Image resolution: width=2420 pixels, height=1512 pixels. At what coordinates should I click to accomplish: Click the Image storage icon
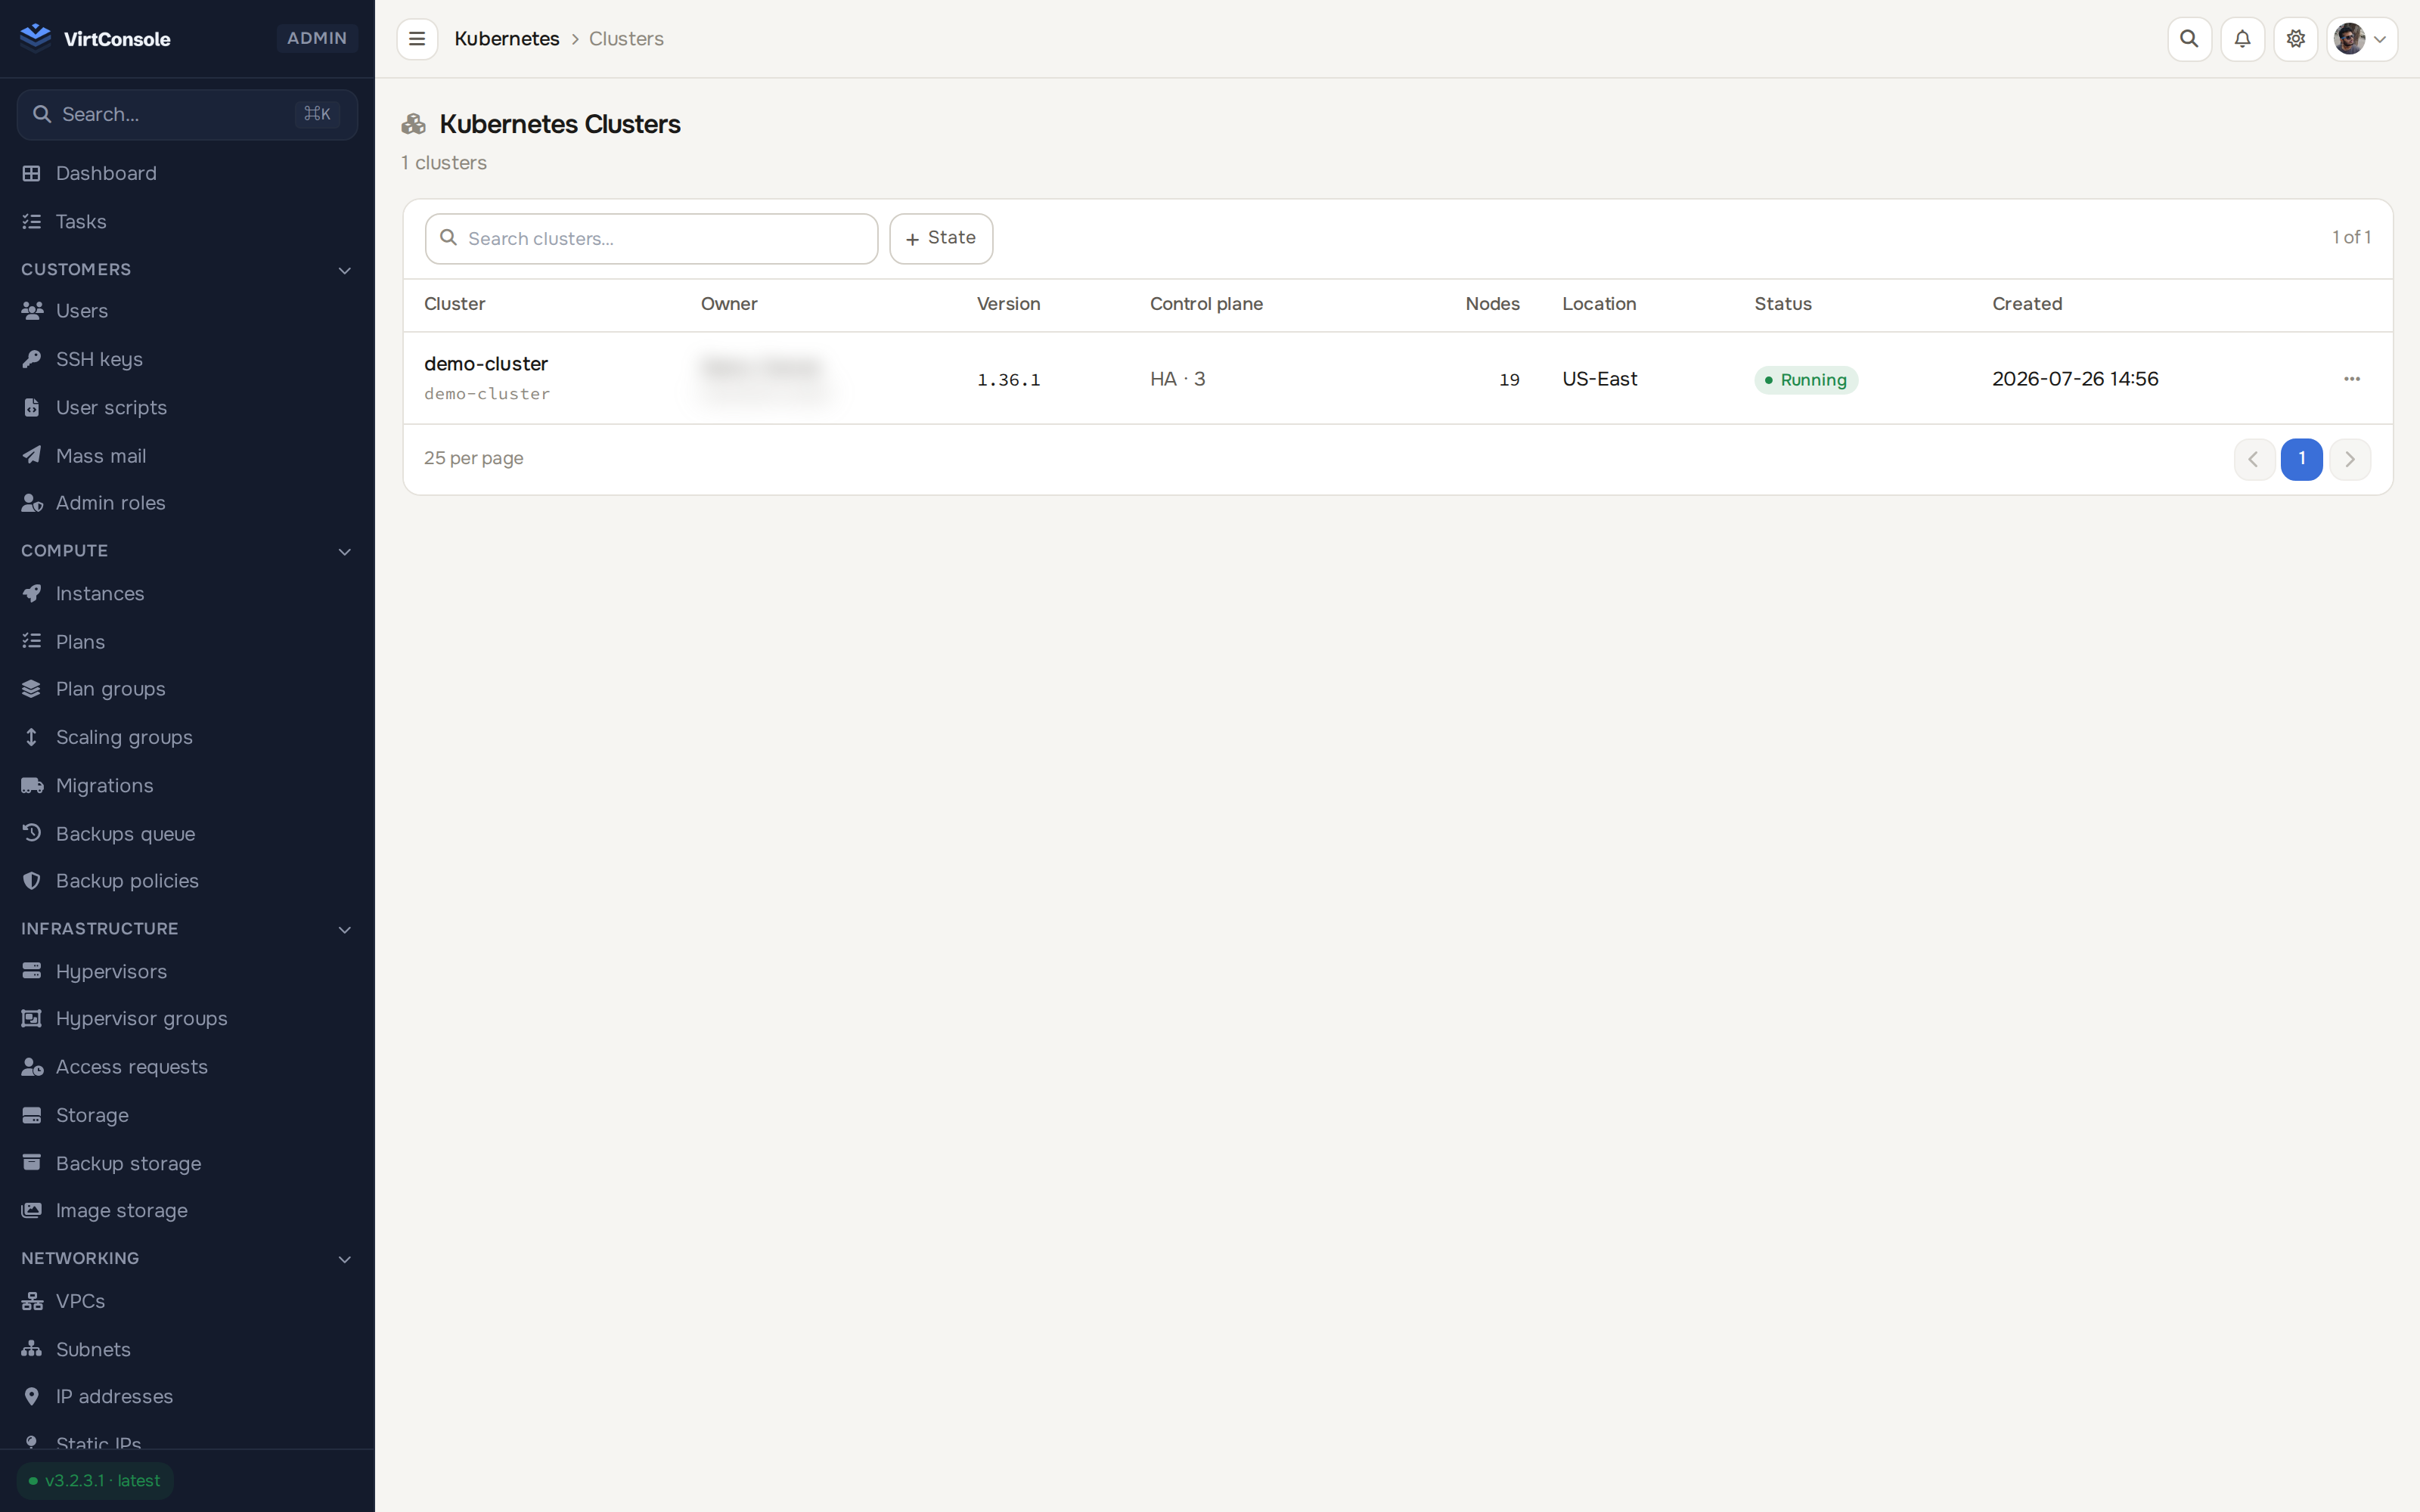32,1210
